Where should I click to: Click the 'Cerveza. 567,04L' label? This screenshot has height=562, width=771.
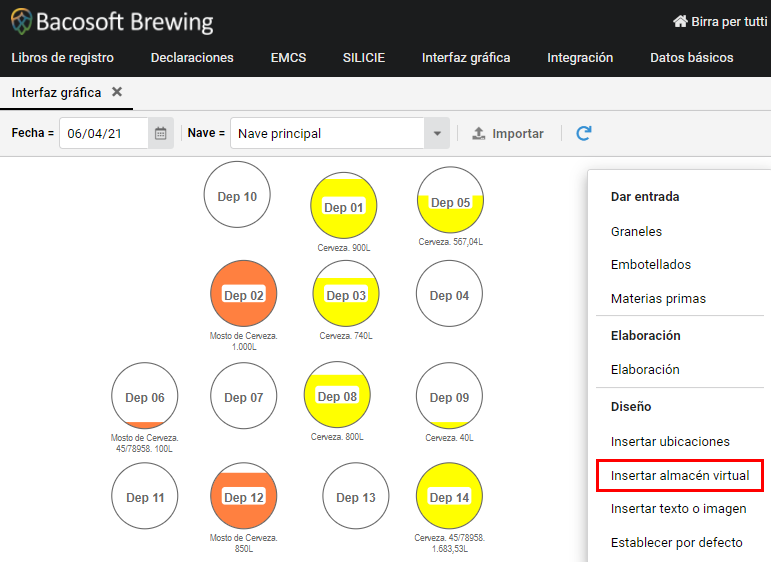[x=450, y=242]
